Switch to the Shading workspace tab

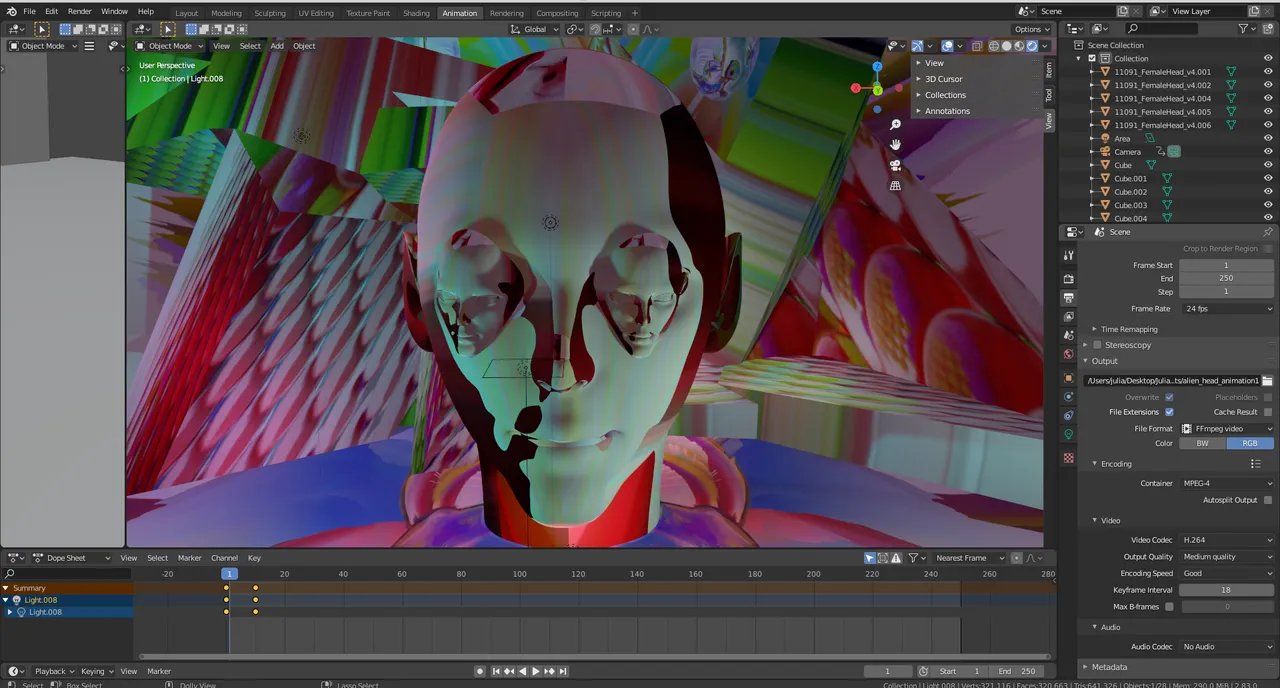(x=416, y=13)
